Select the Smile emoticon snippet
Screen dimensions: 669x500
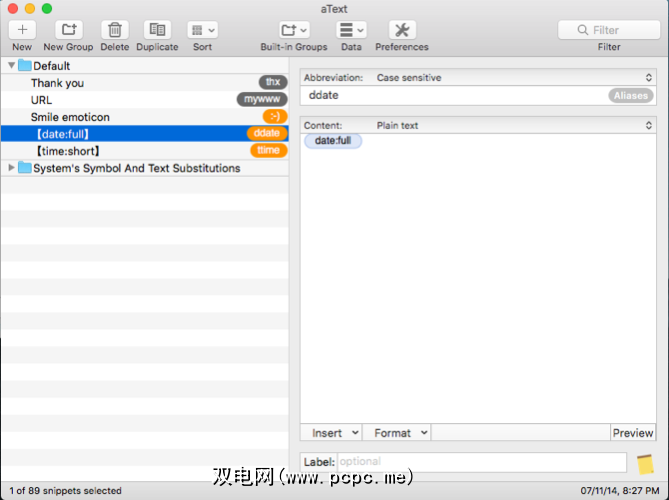70,117
